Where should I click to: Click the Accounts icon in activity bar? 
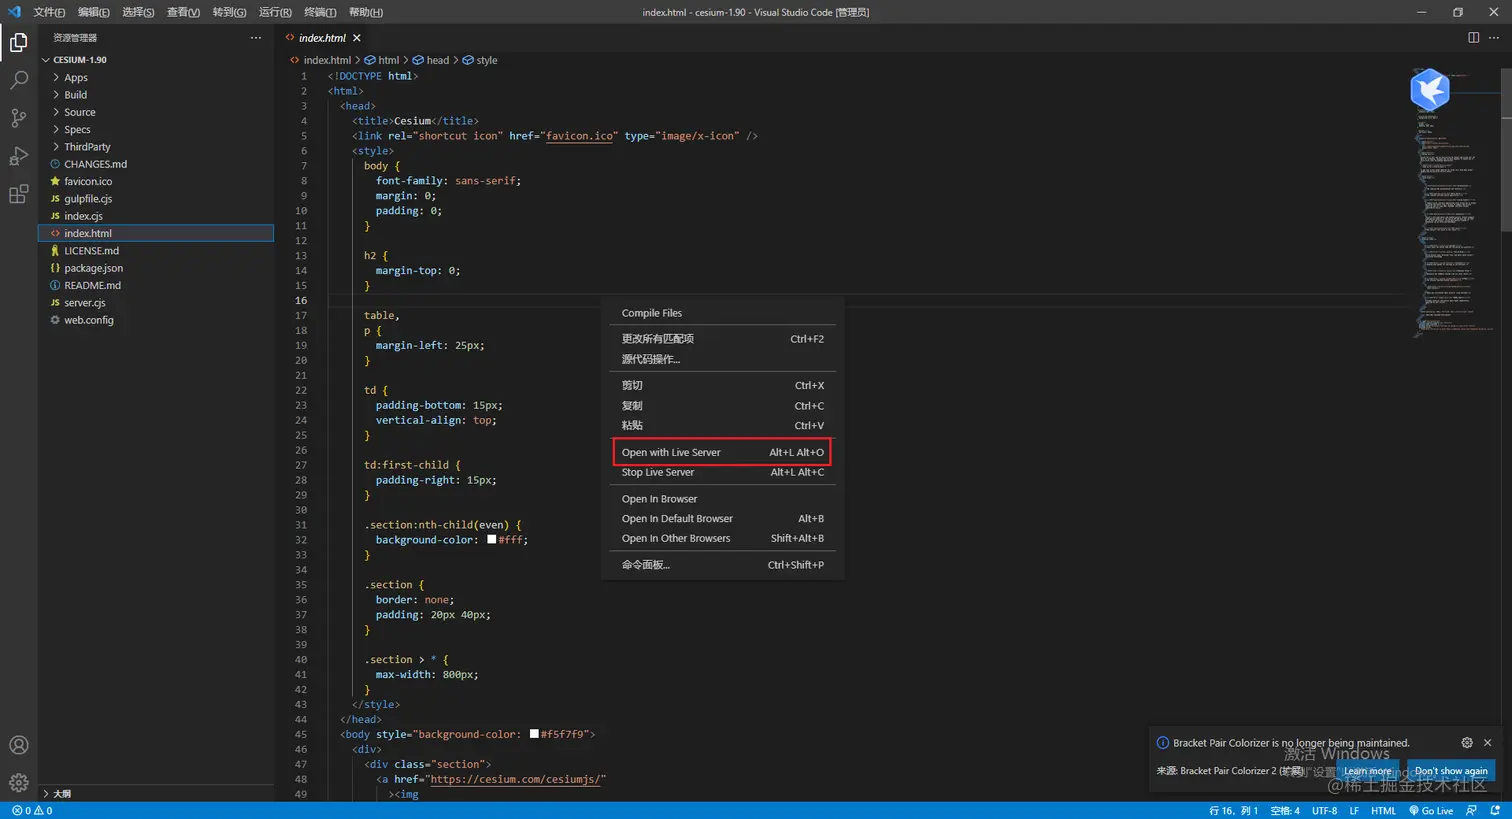[18, 745]
